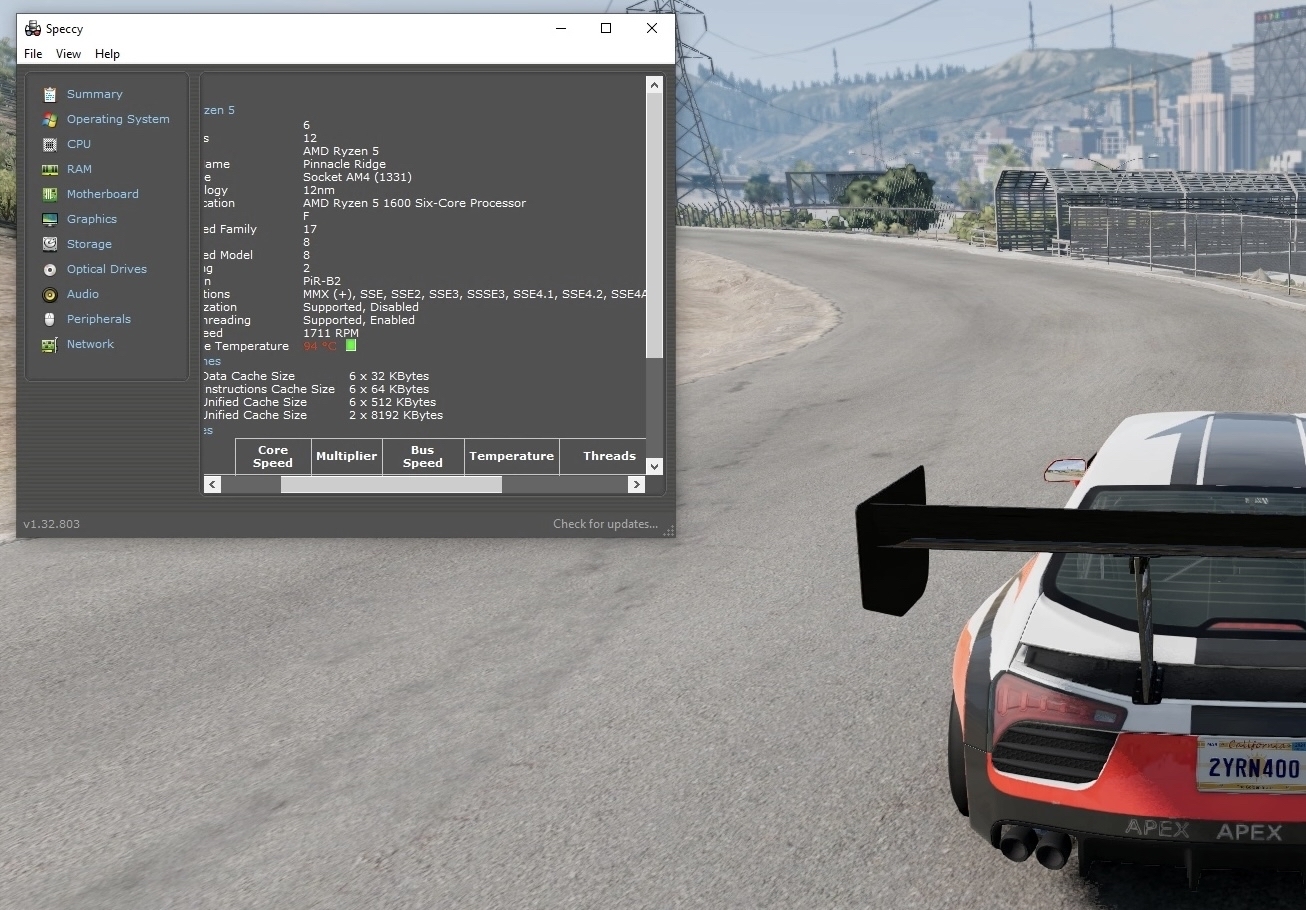The image size is (1306, 910).
Task: Click the RAM module icon
Action: coord(50,169)
